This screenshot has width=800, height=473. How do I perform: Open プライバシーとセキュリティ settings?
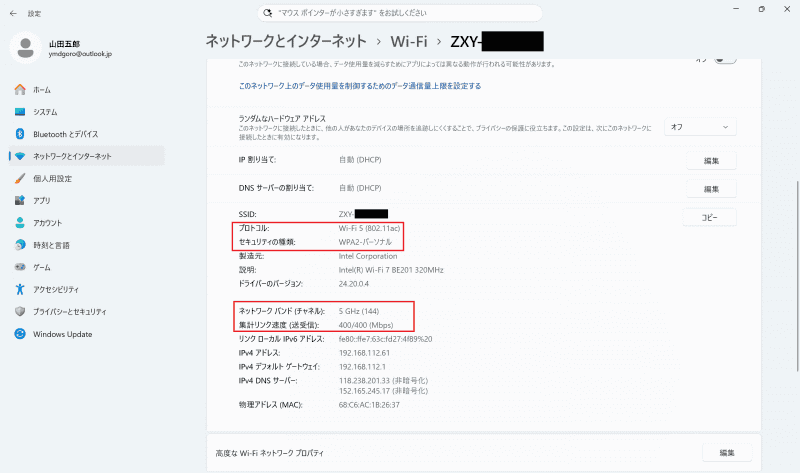click(x=87, y=312)
